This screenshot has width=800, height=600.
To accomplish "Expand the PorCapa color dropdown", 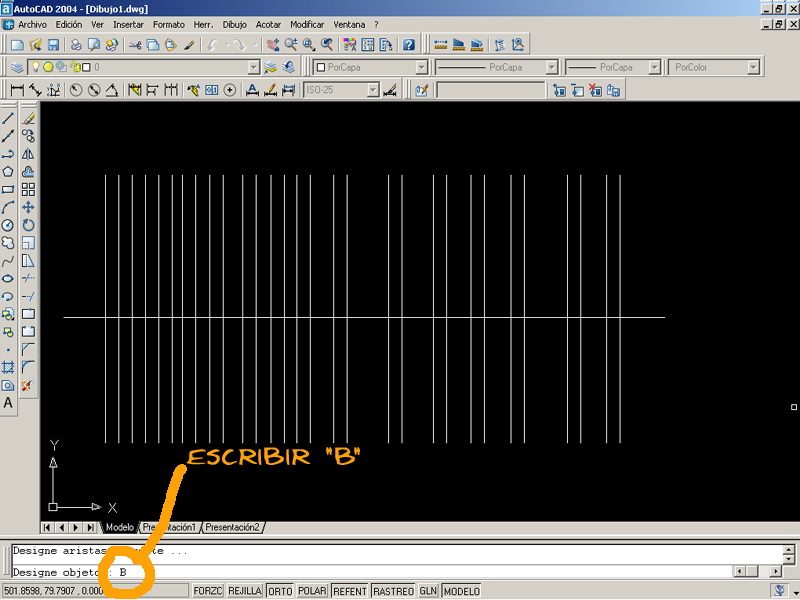I will (421, 67).
